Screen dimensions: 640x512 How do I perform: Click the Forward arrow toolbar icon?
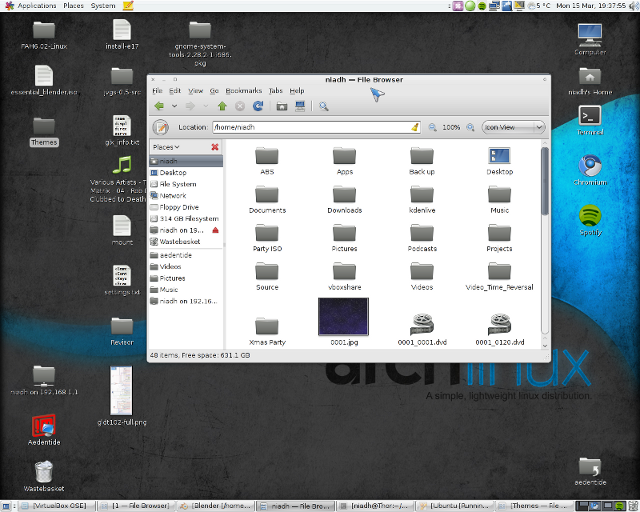coord(190,106)
